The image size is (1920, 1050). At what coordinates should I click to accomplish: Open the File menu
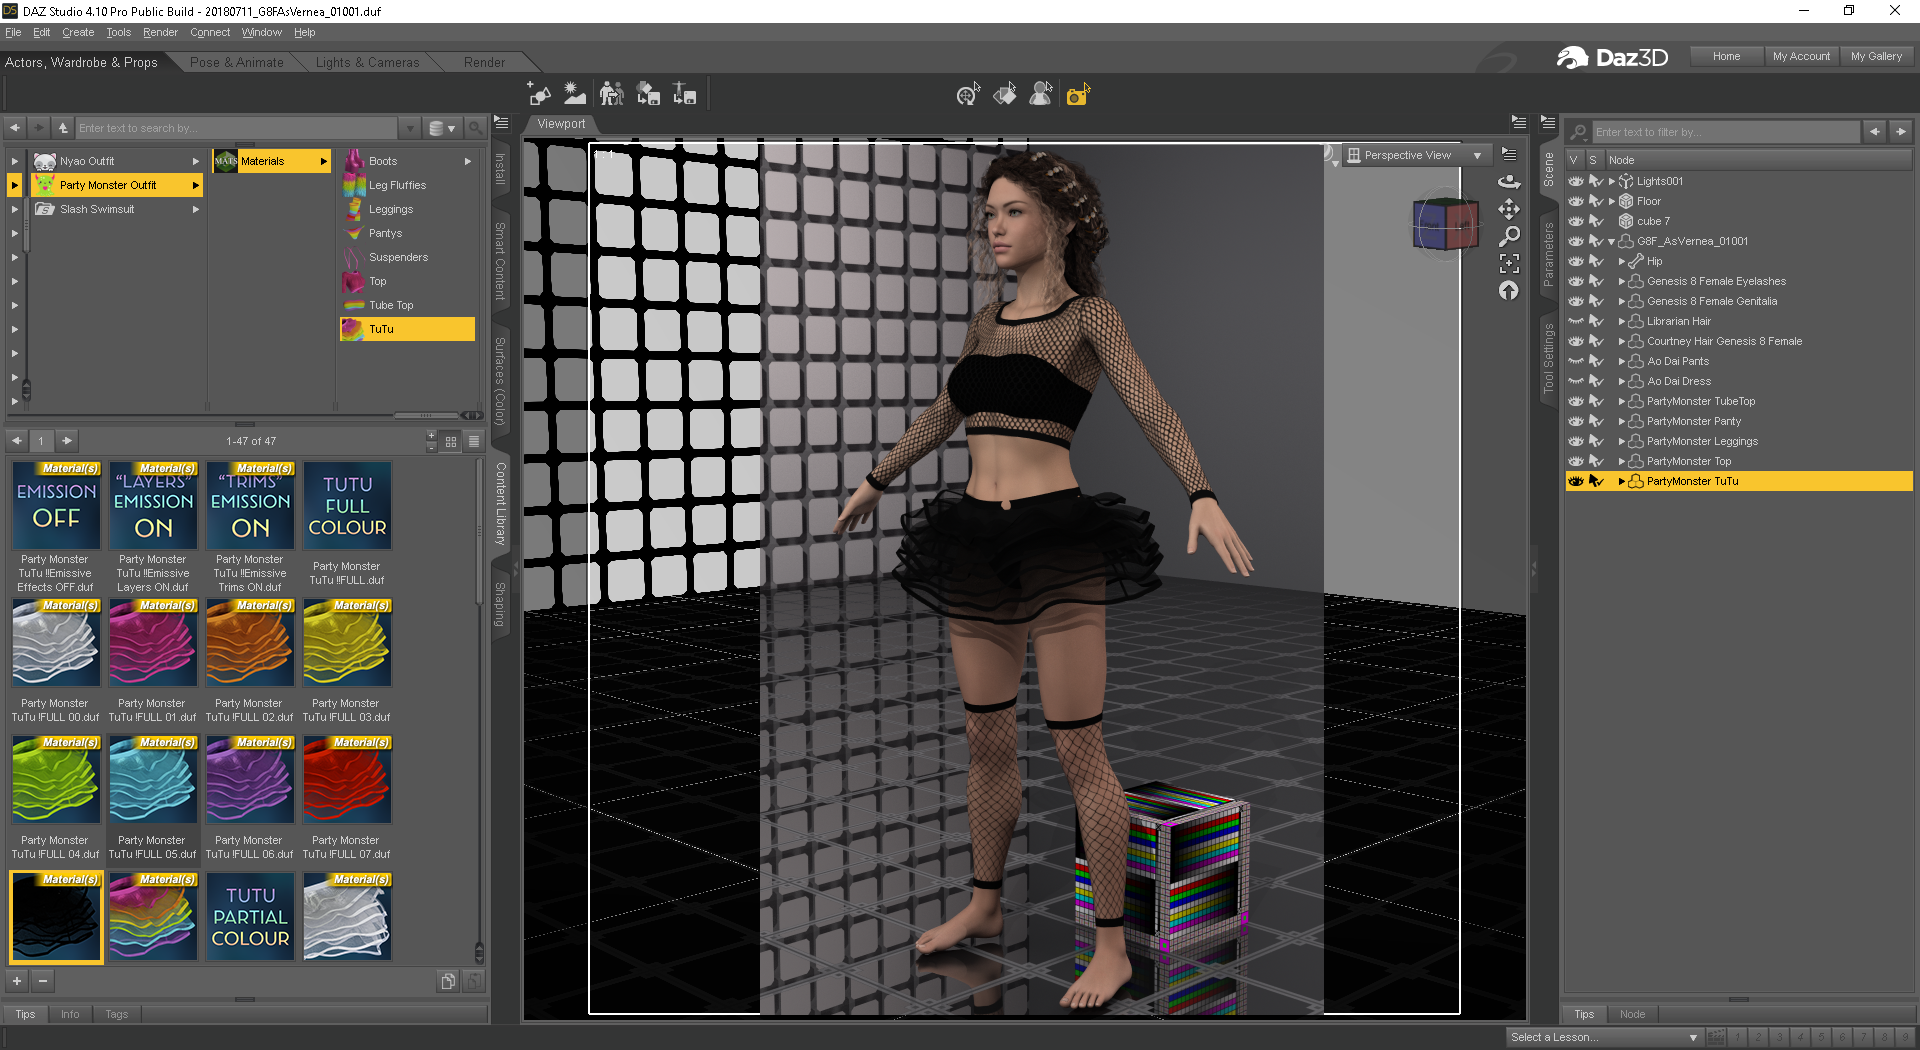pyautogui.click(x=13, y=32)
